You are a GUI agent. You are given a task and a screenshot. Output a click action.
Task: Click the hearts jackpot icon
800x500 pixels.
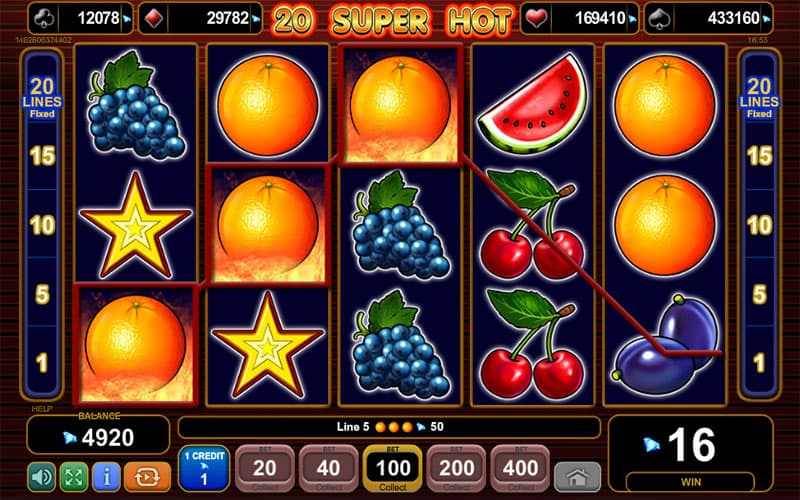(536, 18)
